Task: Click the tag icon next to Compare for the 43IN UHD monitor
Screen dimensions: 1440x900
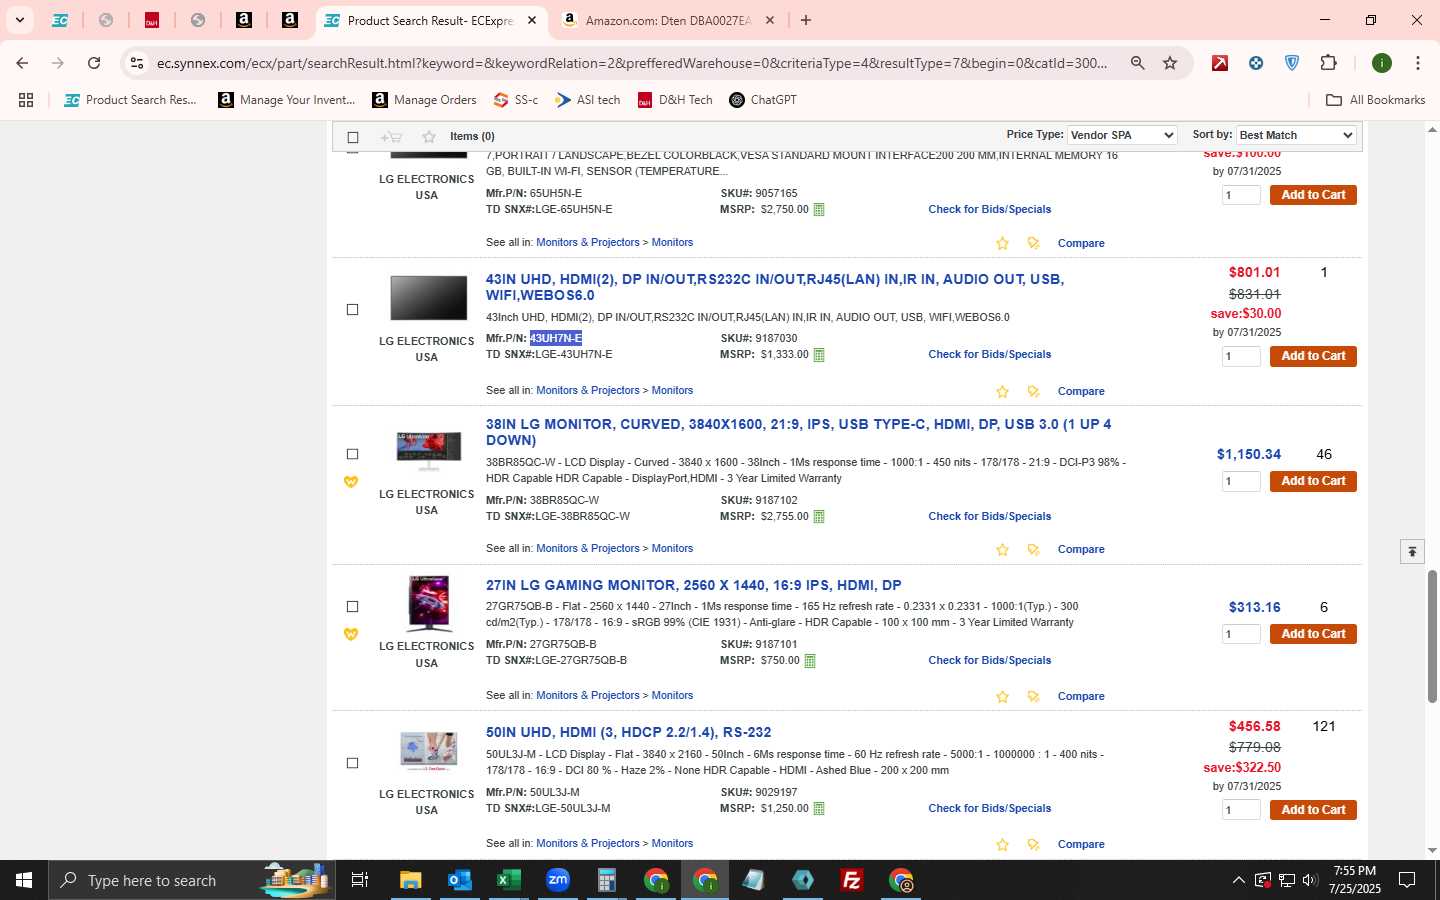Action: pyautogui.click(x=1033, y=391)
